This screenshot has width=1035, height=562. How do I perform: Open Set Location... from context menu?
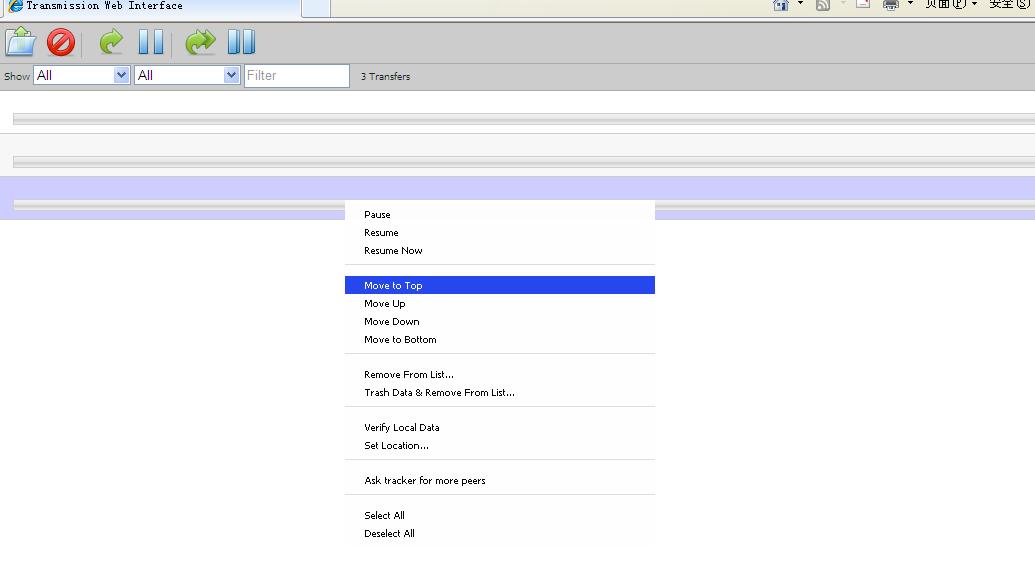(x=500, y=445)
